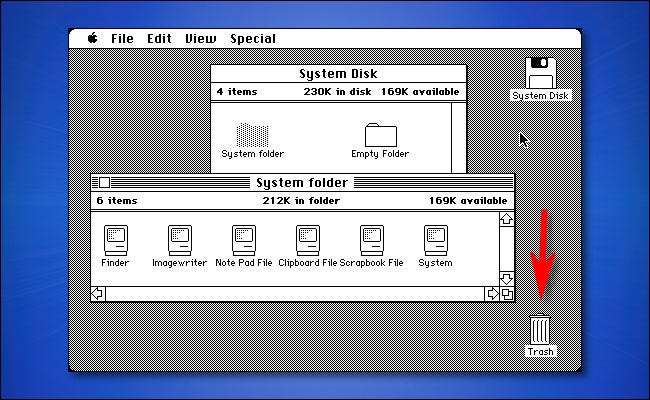Open the File menu
The height and width of the screenshot is (400, 650).
click(122, 39)
